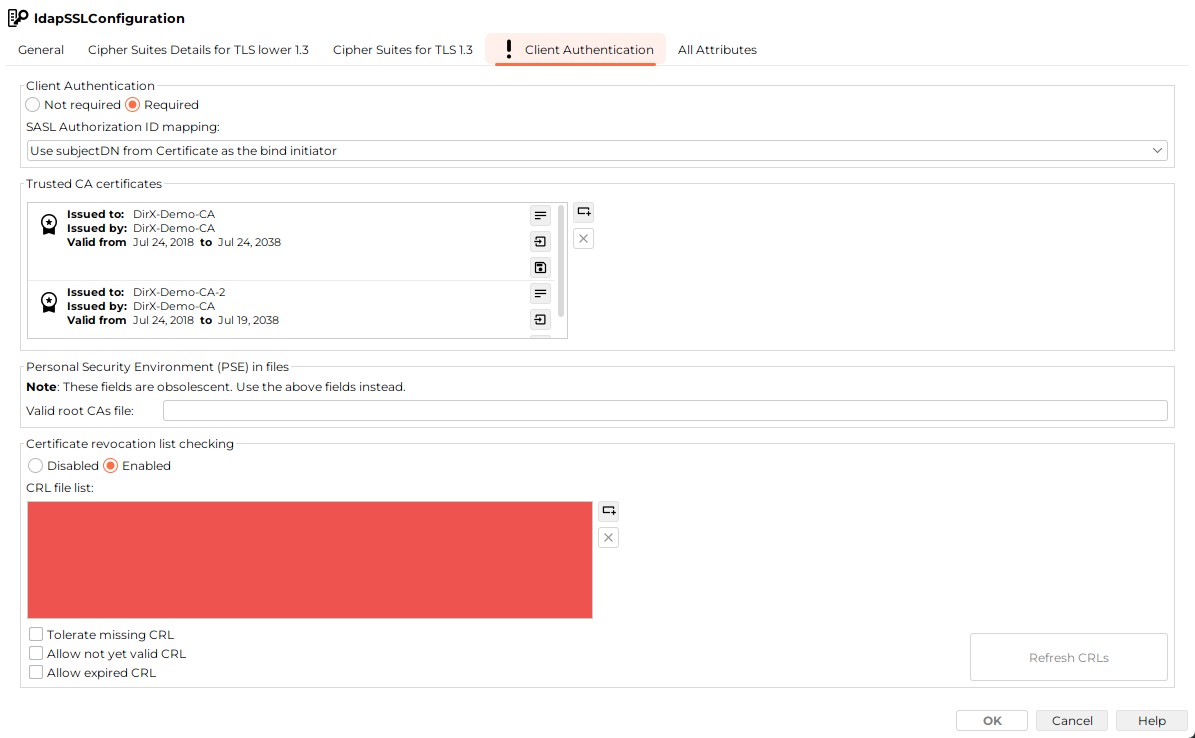Click the ldapSSLConfiguration title icon

click(18, 18)
